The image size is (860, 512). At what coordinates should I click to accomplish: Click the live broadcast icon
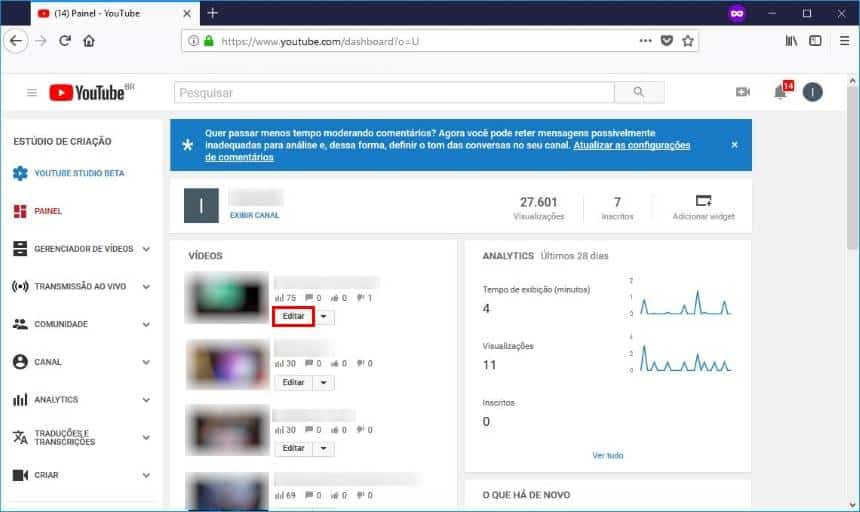(20, 287)
